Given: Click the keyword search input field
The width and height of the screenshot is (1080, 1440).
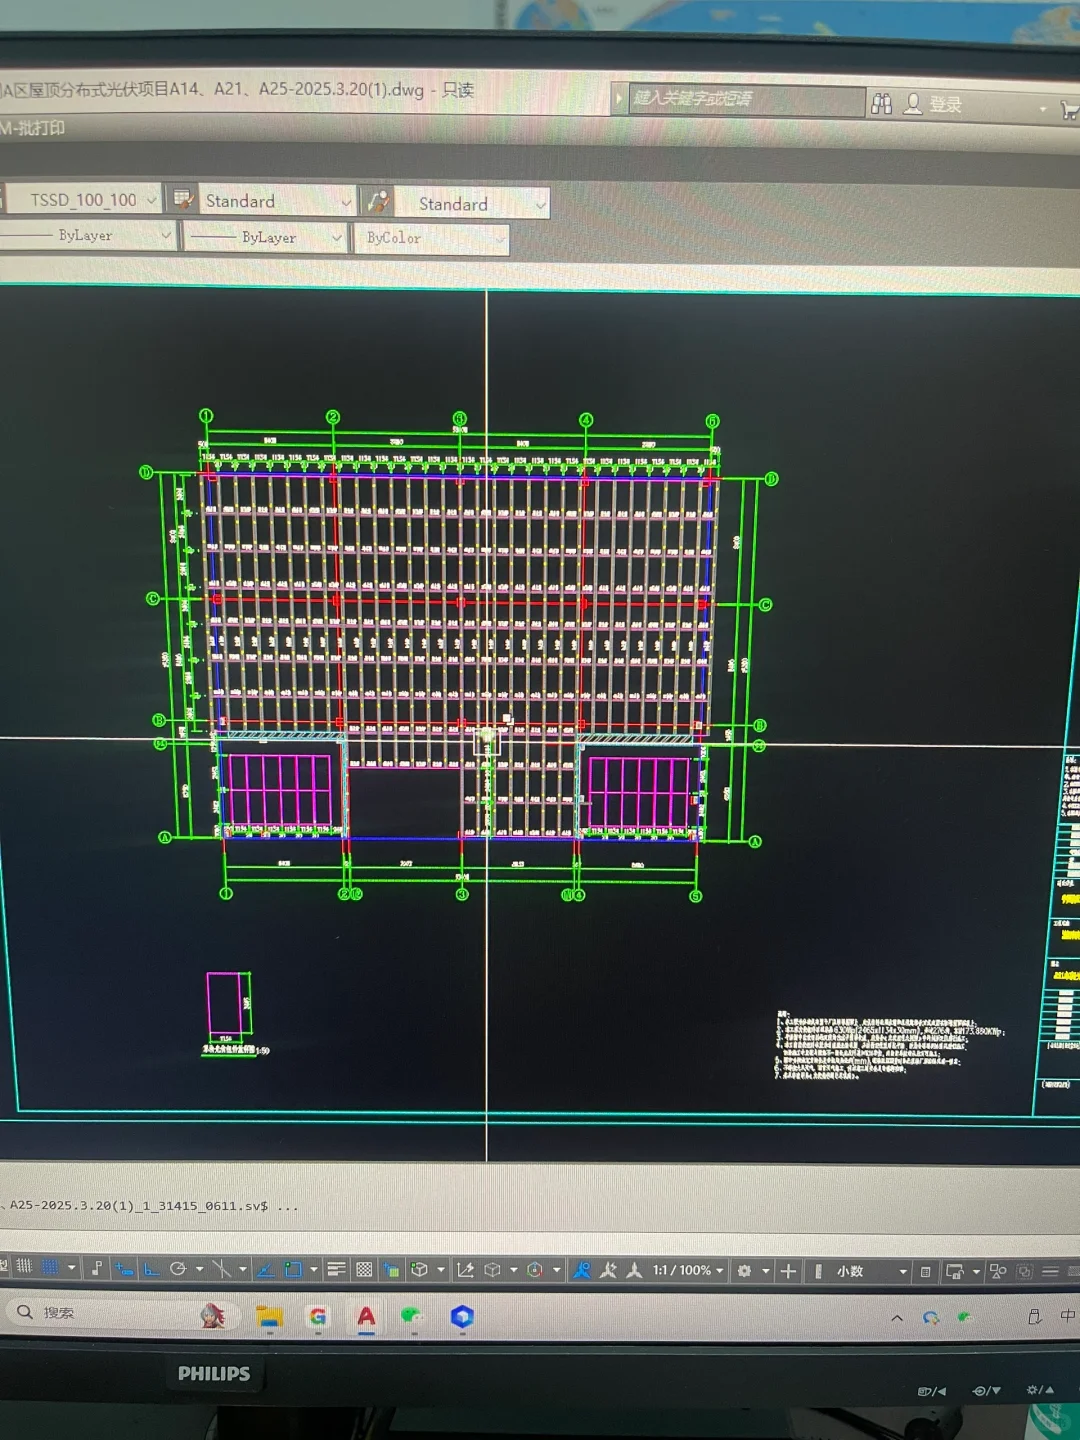Looking at the screenshot, I should 746,99.
